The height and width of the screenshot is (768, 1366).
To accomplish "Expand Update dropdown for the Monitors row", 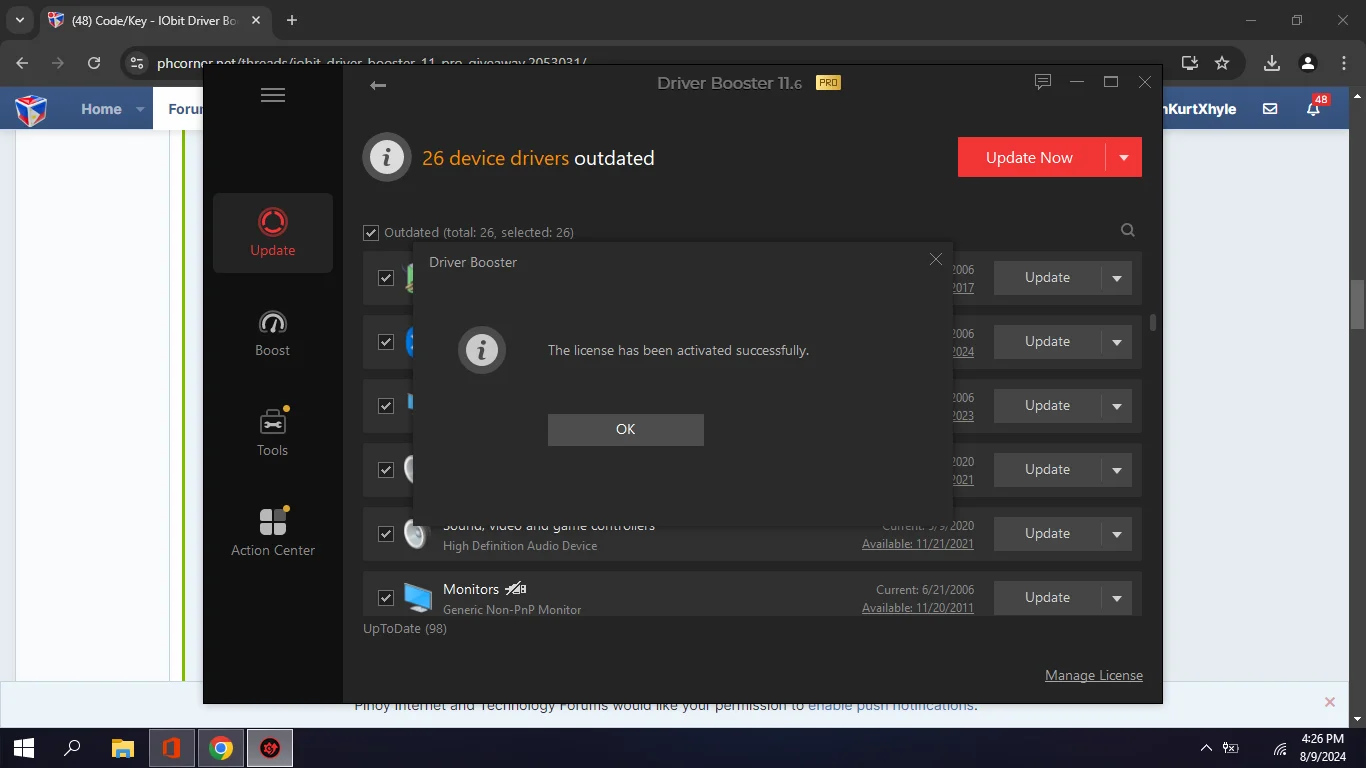I will click(1117, 598).
